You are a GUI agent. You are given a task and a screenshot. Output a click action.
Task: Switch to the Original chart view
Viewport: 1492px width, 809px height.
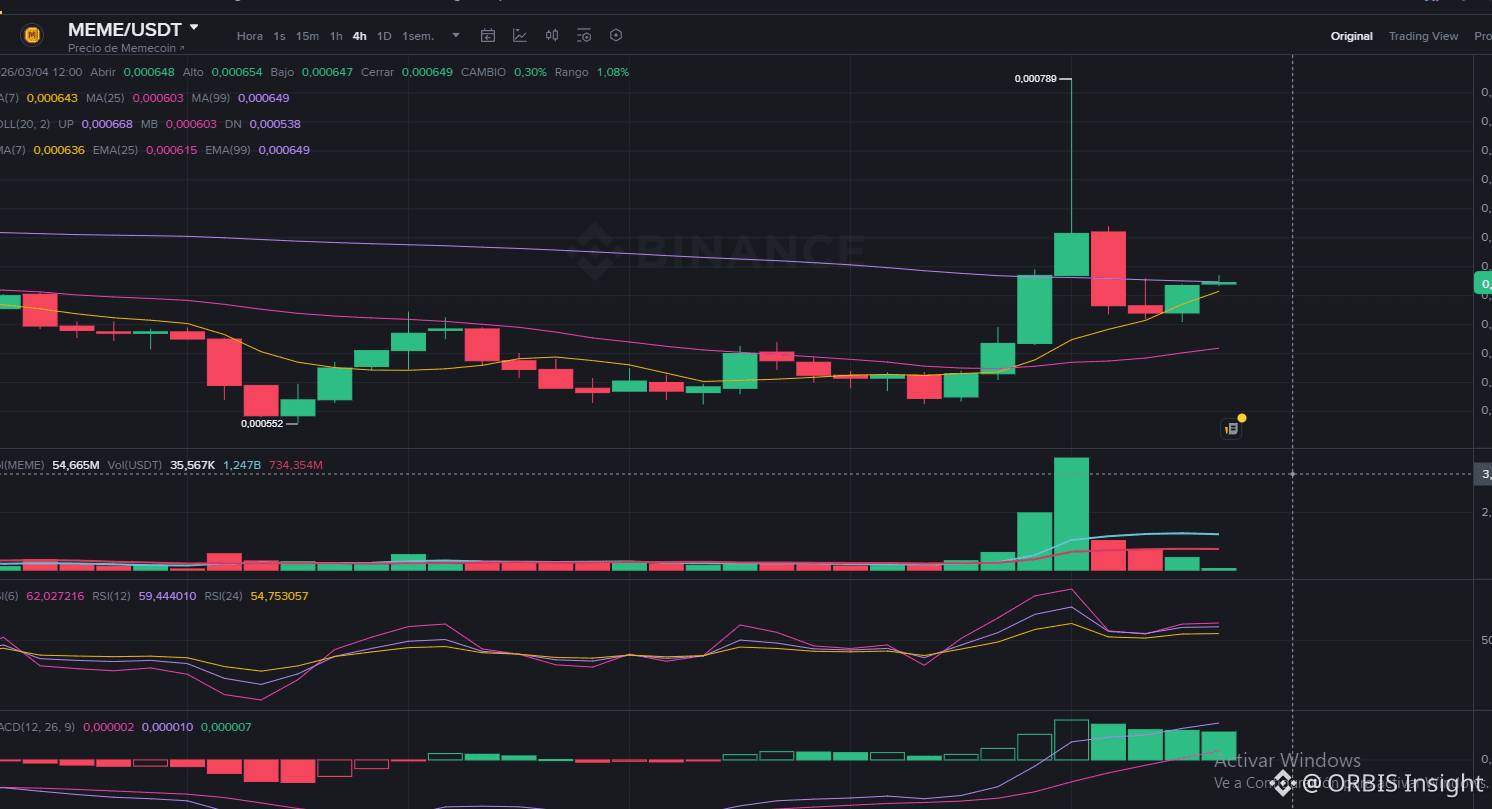coord(1352,36)
